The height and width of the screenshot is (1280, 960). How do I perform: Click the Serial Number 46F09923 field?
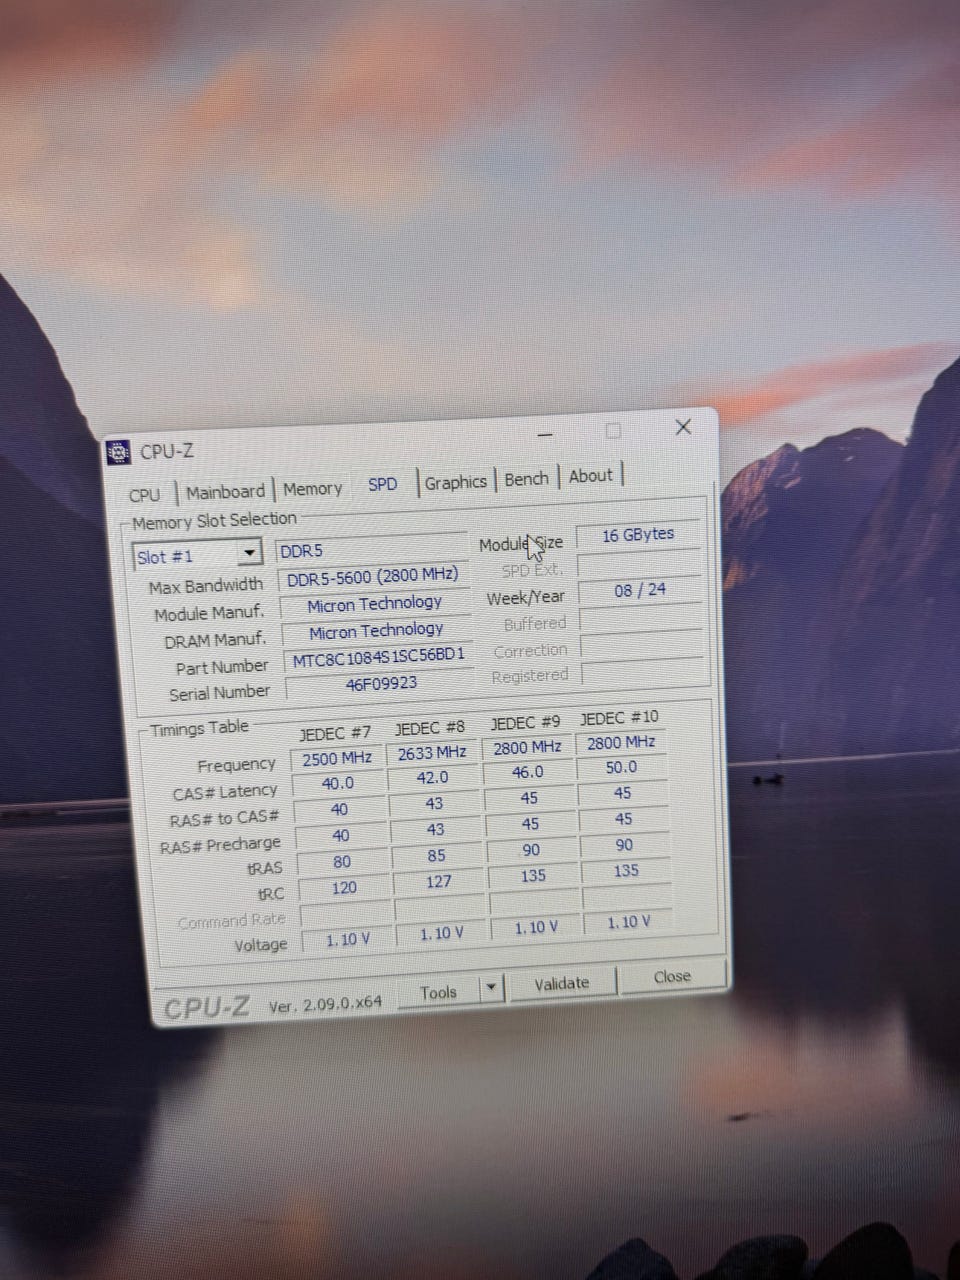[x=380, y=684]
